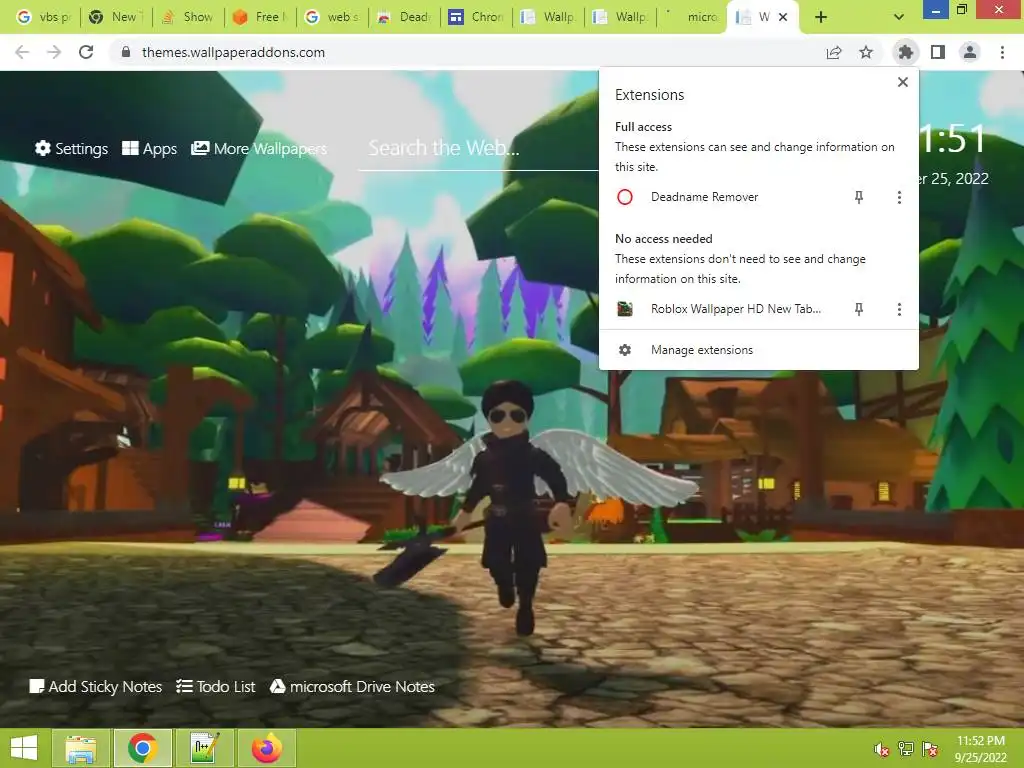Viewport: 1024px width, 768px height.
Task: Pin the Roblox Wallpaper HD New Tab extension
Action: (859, 309)
